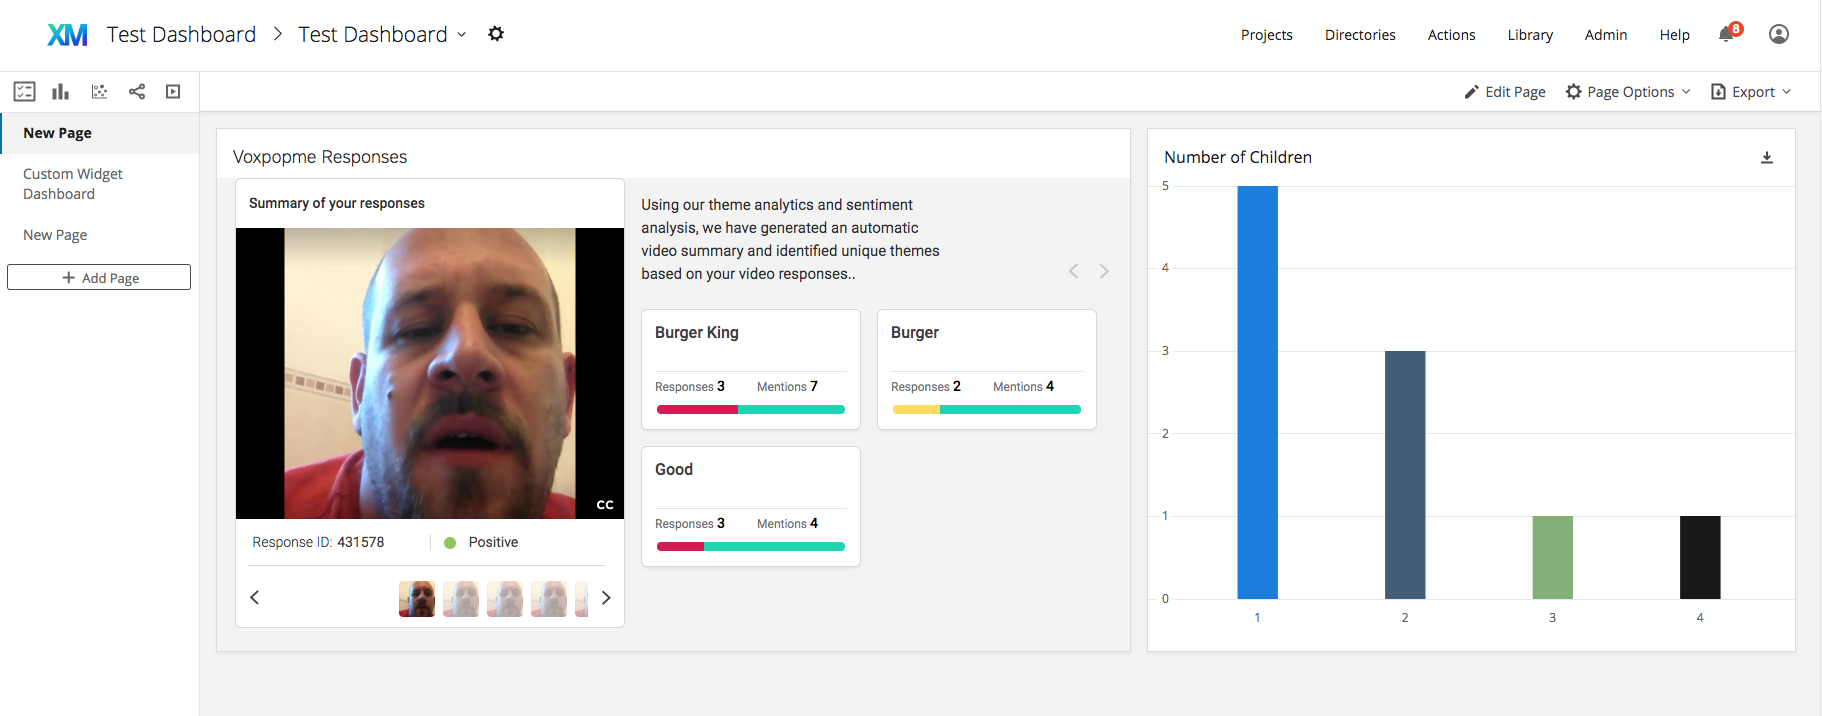Image resolution: width=1822 pixels, height=716 pixels.
Task: Click the Voxpopme Responses widget title
Action: coord(320,157)
